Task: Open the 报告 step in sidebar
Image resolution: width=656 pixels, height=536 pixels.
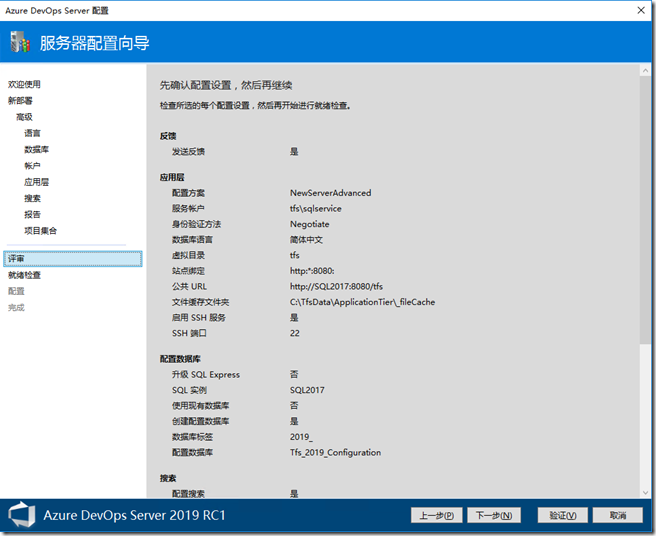Action: click(32, 215)
